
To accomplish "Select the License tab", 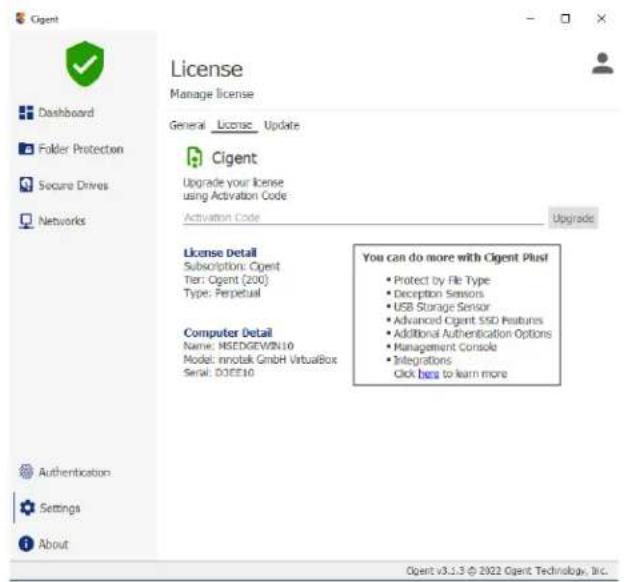I will coord(234,125).
